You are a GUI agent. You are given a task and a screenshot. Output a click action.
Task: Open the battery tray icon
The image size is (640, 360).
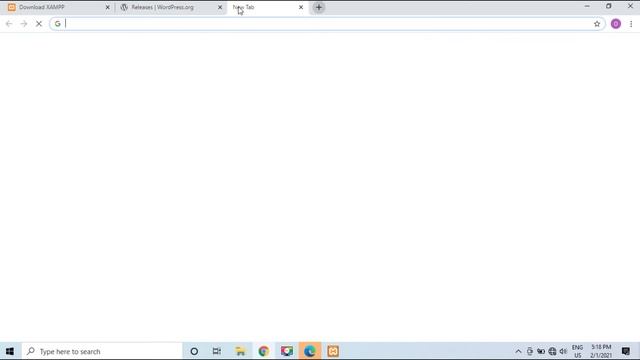click(x=541, y=351)
